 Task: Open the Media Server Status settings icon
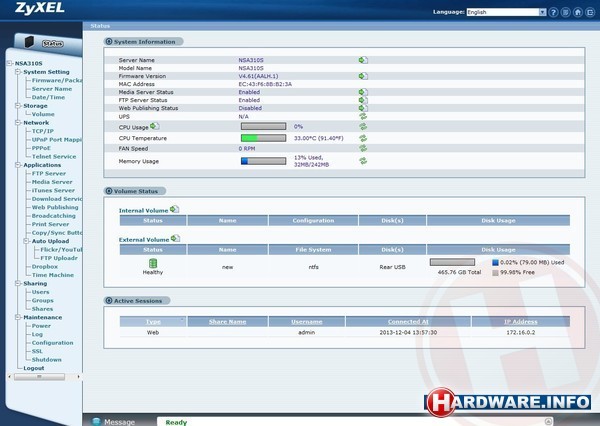363,92
